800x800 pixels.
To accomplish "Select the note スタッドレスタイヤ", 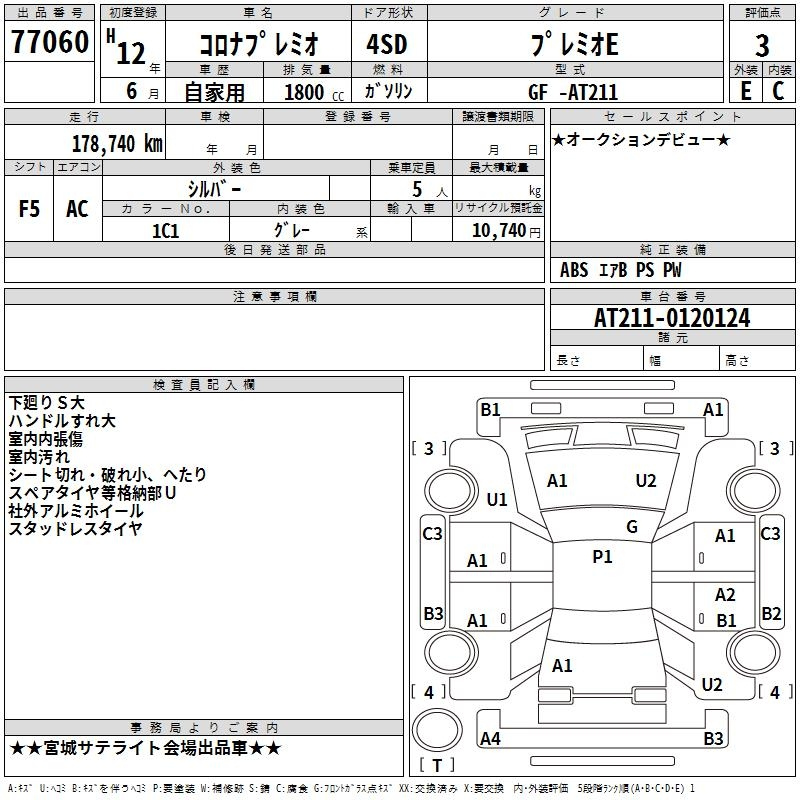I will point(75,529).
